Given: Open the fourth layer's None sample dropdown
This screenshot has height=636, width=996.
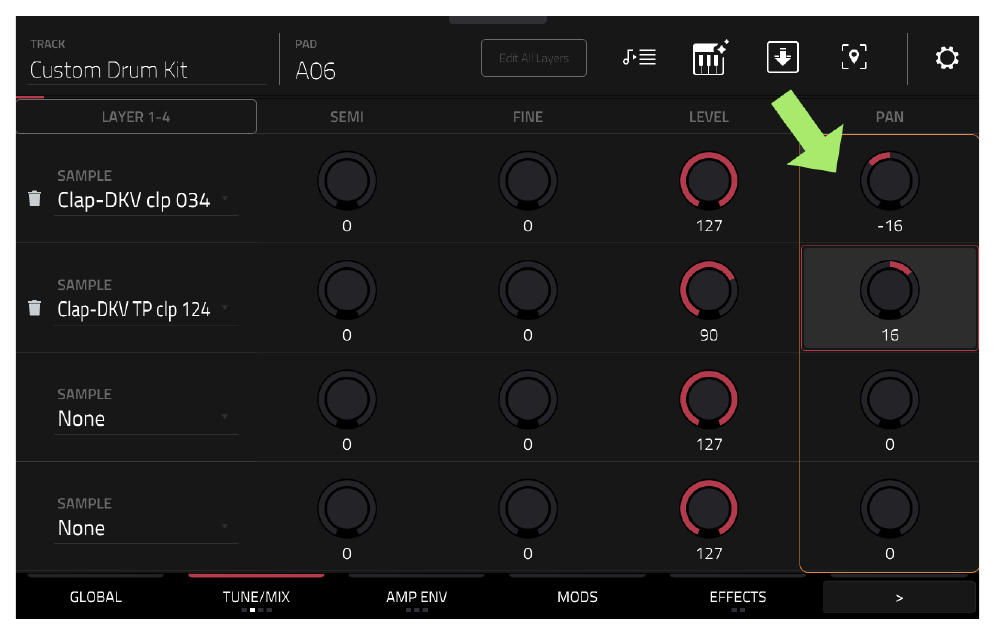Looking at the screenshot, I should click(x=146, y=528).
